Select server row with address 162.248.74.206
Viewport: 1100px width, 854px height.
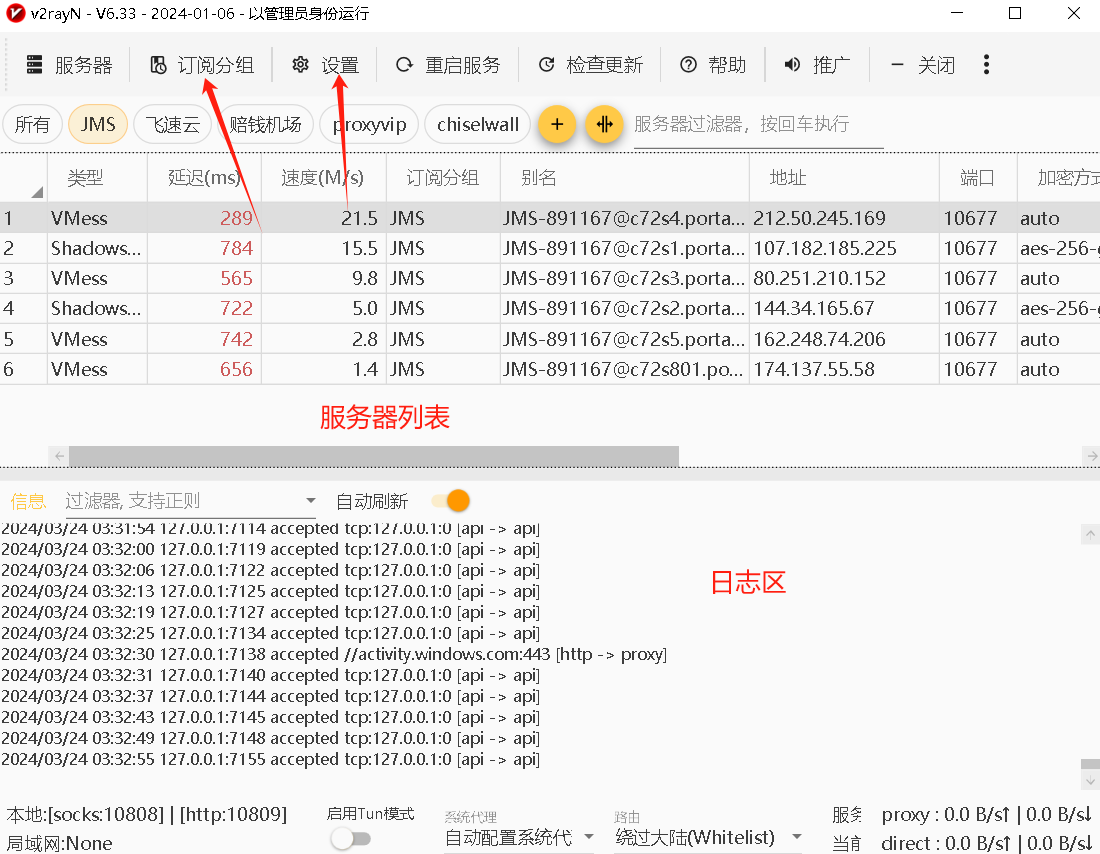coord(550,339)
